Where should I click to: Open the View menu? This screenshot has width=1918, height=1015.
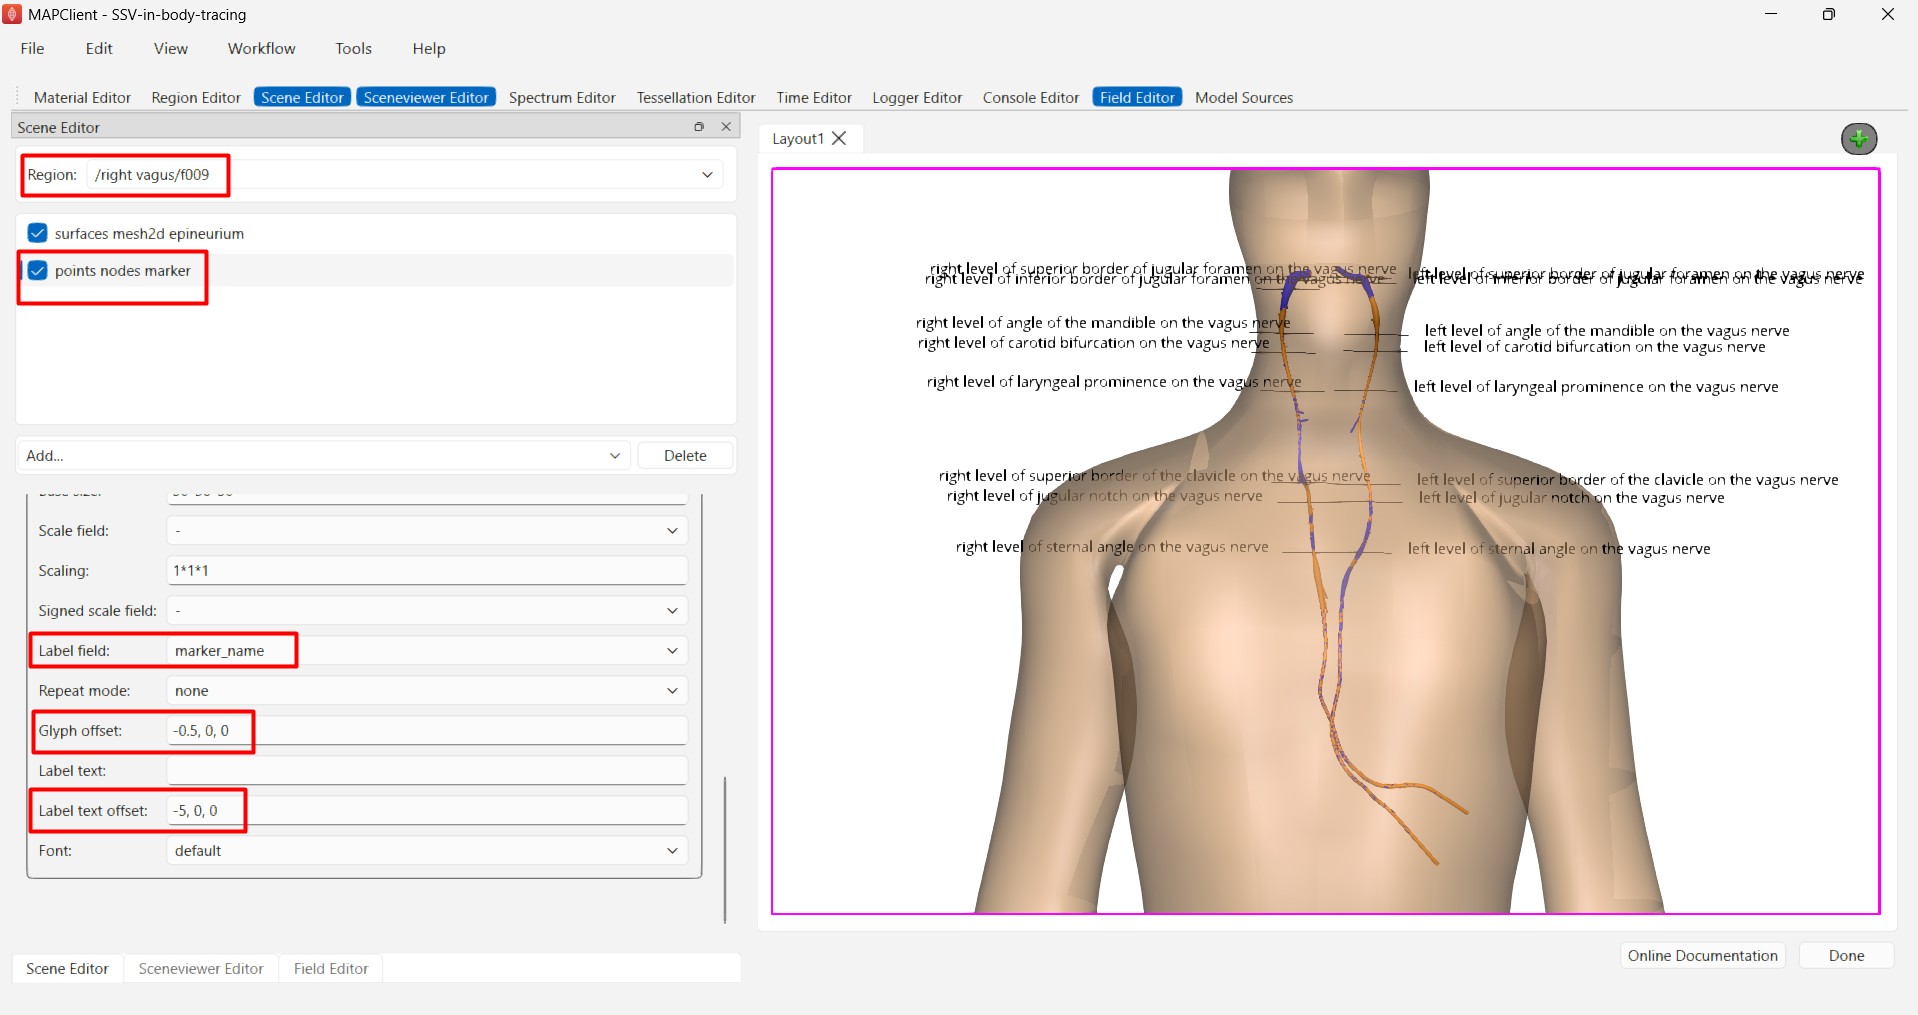coord(171,48)
